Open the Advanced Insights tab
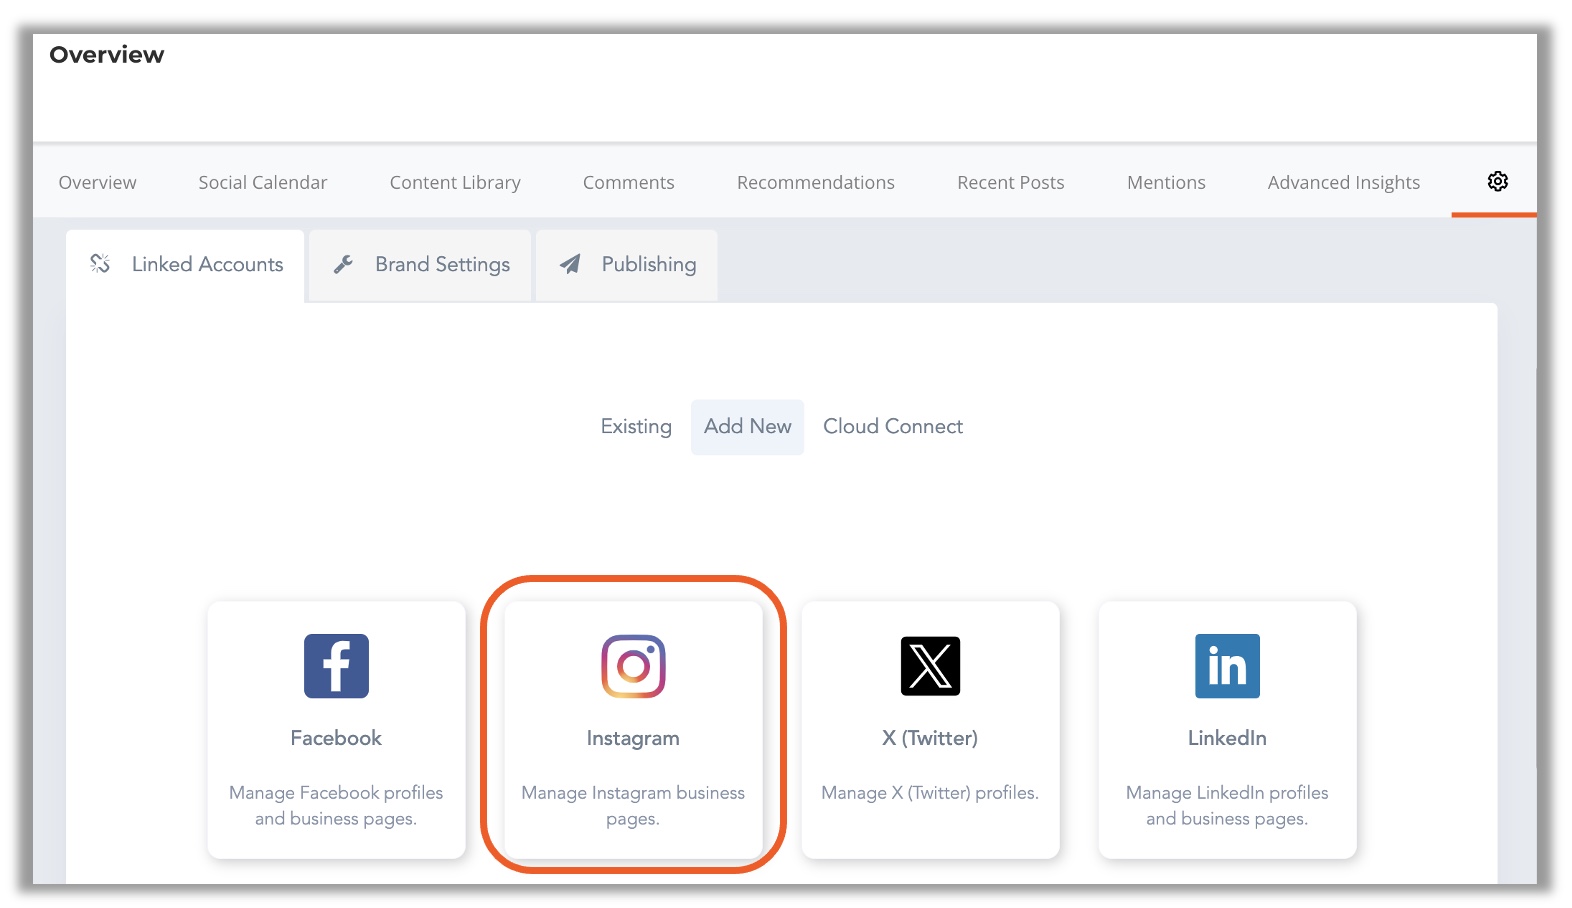Image resolution: width=1572 pixels, height=908 pixels. click(1344, 182)
